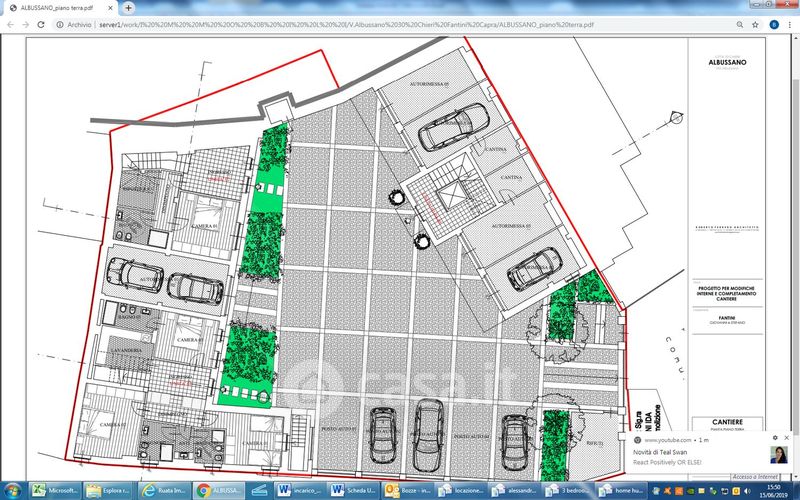Open a new browser tab
The height and width of the screenshot is (500, 800).
click(x=128, y=7)
